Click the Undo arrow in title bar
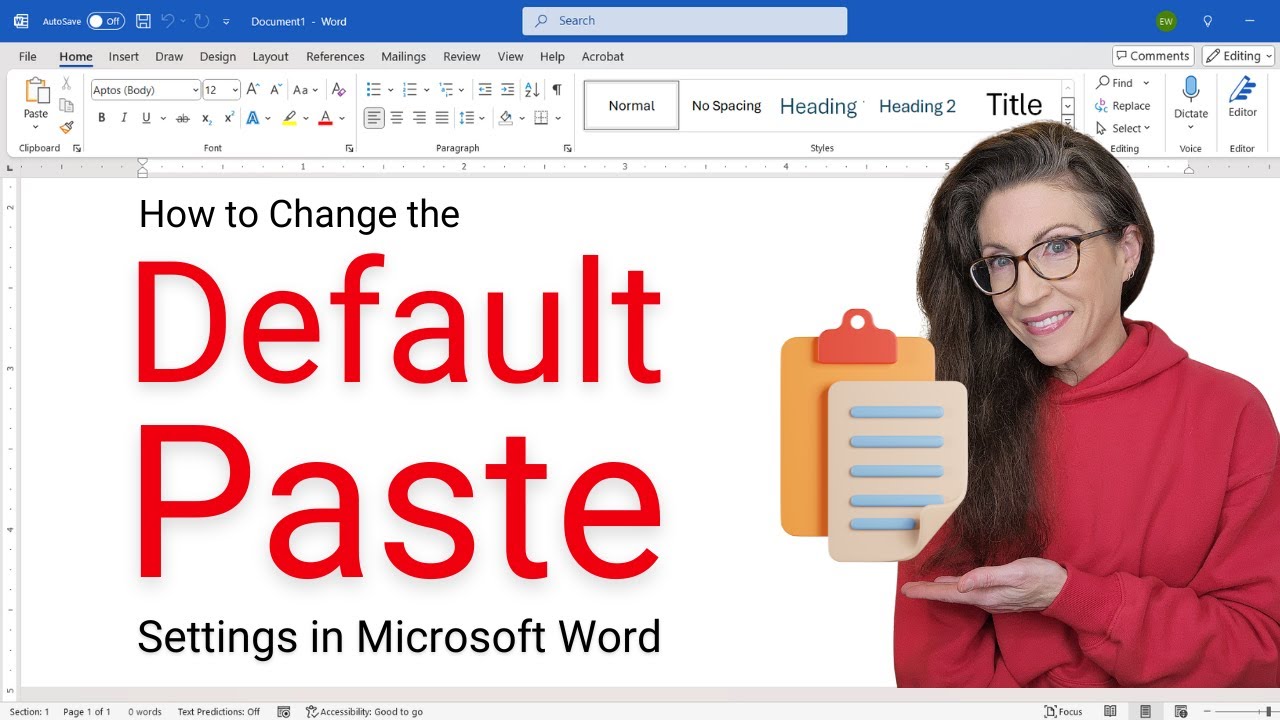The height and width of the screenshot is (720, 1280). (x=167, y=21)
